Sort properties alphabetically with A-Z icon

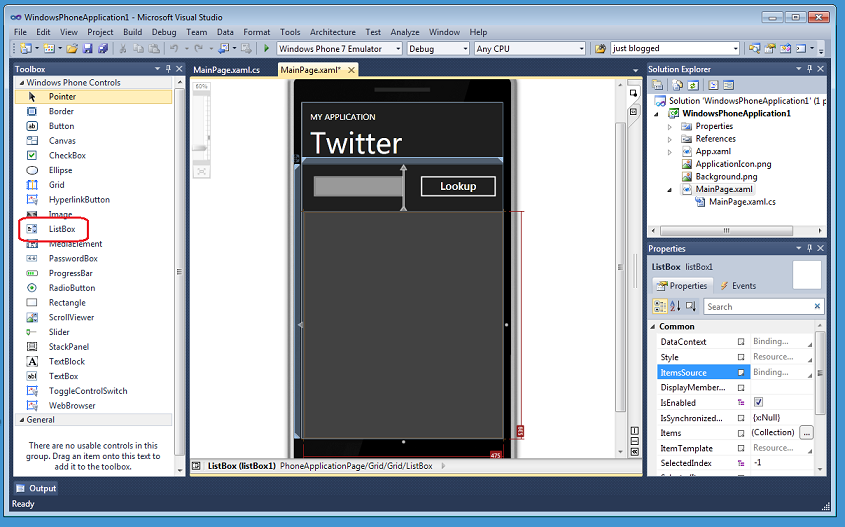coord(675,306)
